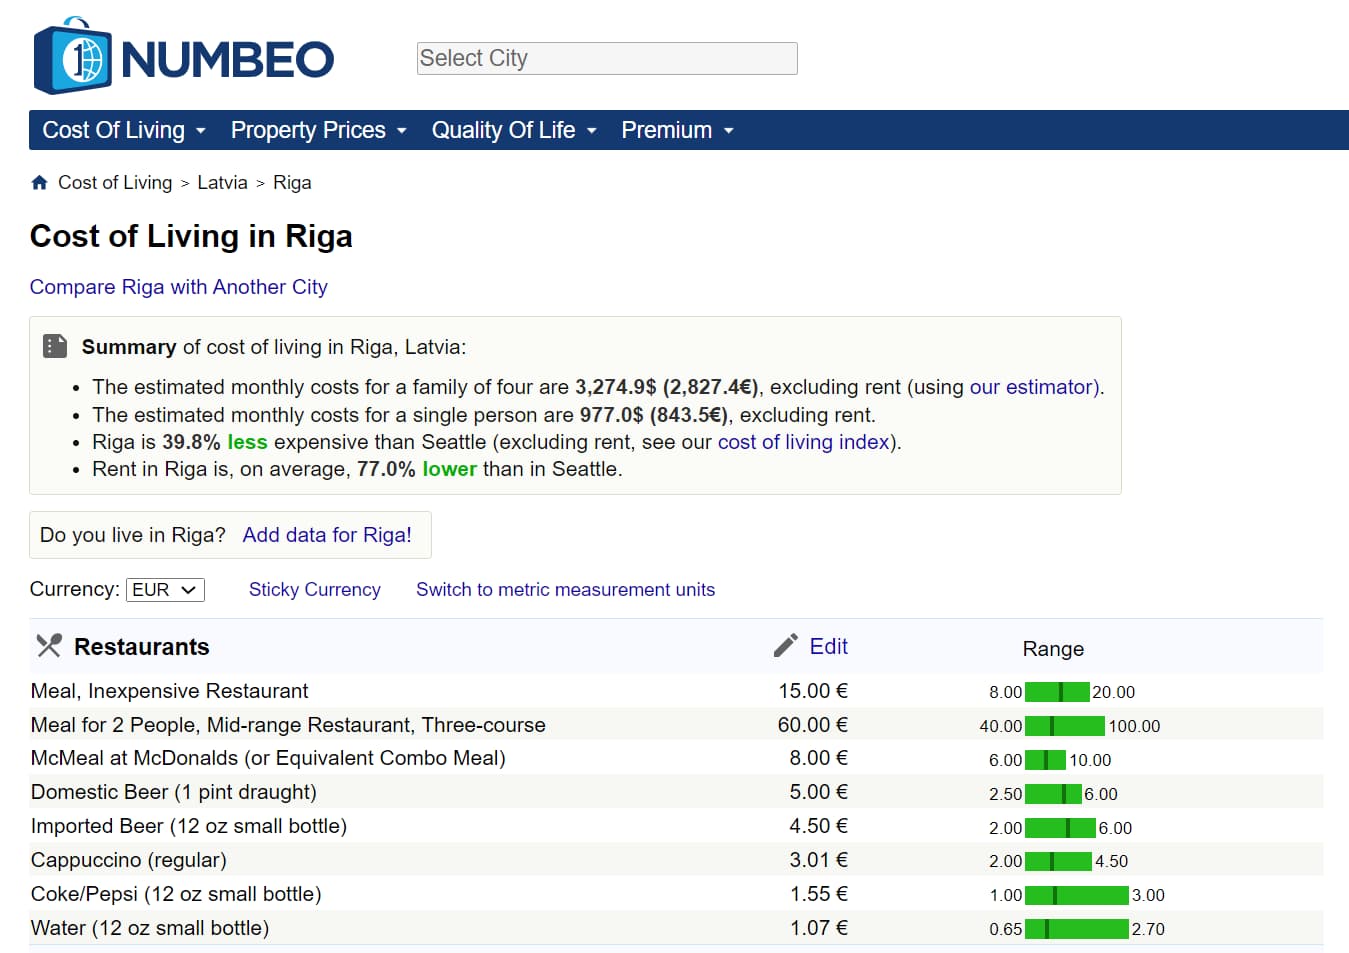Image resolution: width=1349 pixels, height=953 pixels.
Task: Click the Restaurants fork and knife icon
Action: [x=49, y=645]
